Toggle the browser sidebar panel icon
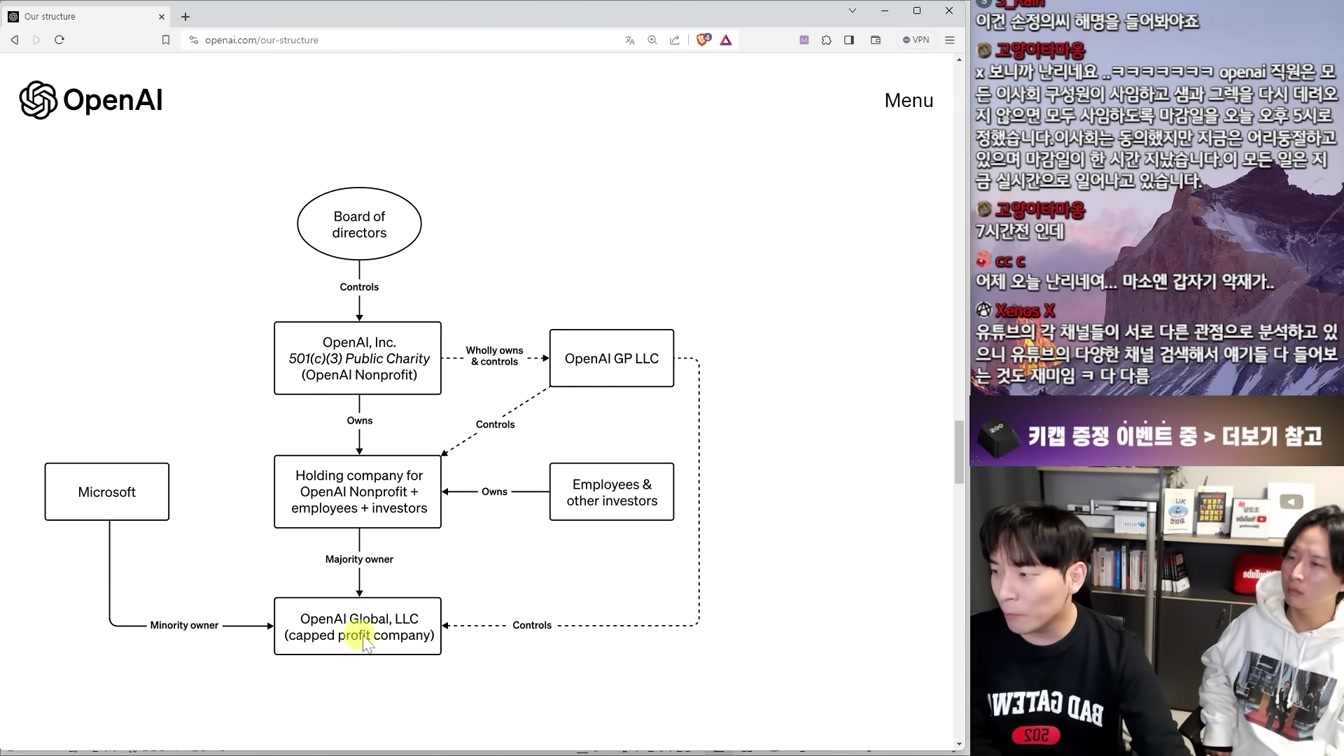The height and width of the screenshot is (756, 1344). pyautogui.click(x=849, y=40)
